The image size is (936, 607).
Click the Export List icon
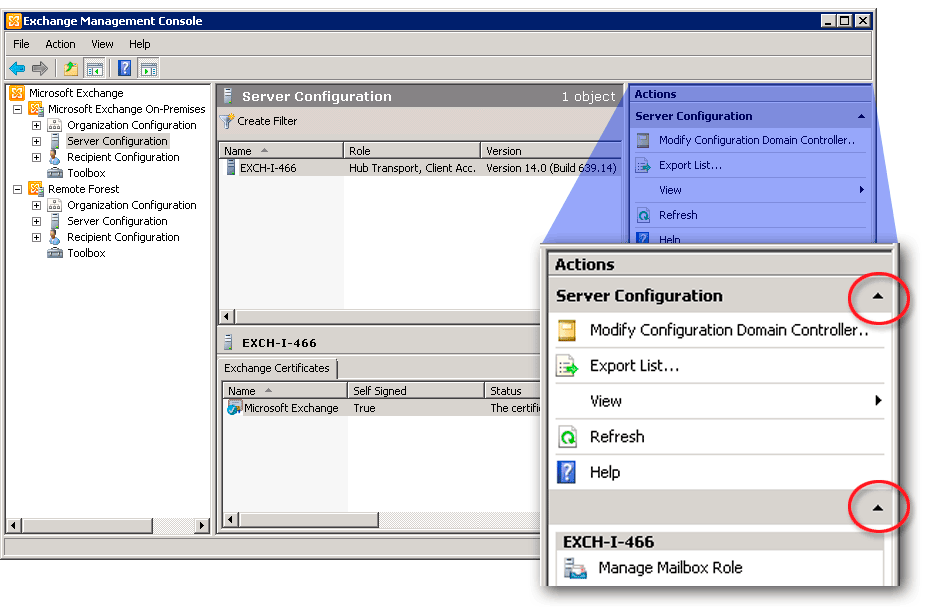(568, 364)
